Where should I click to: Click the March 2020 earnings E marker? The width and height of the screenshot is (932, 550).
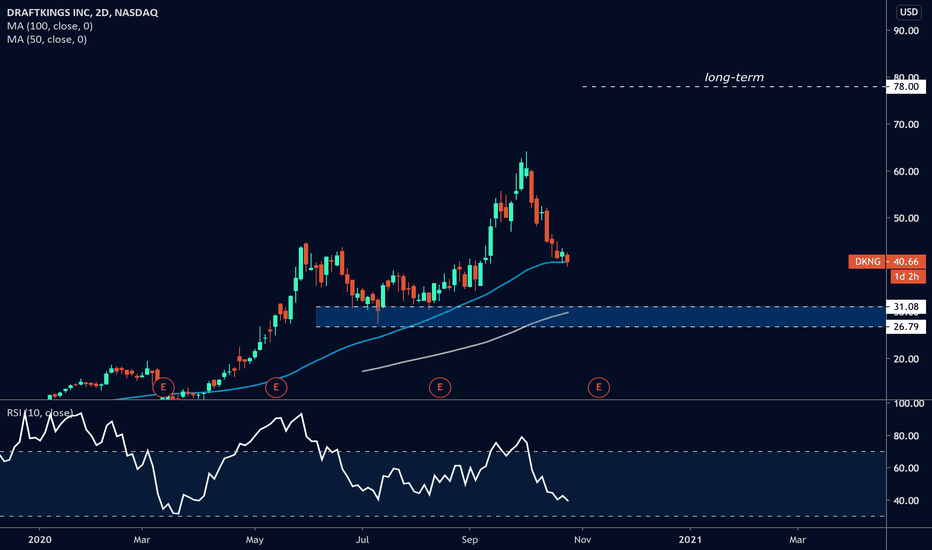pos(163,388)
